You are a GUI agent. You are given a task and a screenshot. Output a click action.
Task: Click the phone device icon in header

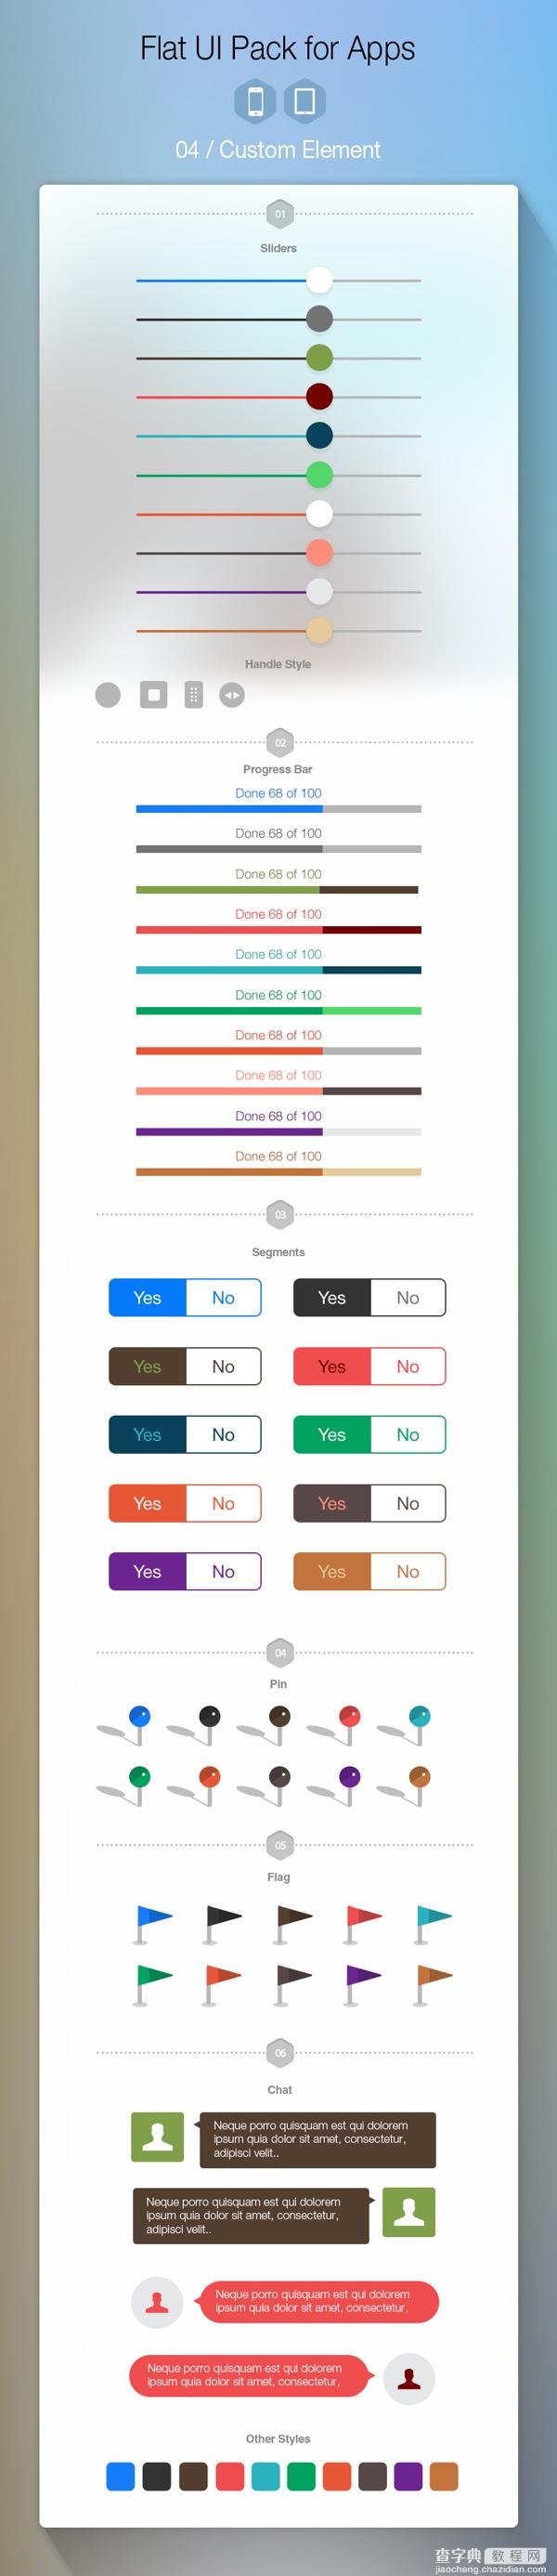coord(255,101)
